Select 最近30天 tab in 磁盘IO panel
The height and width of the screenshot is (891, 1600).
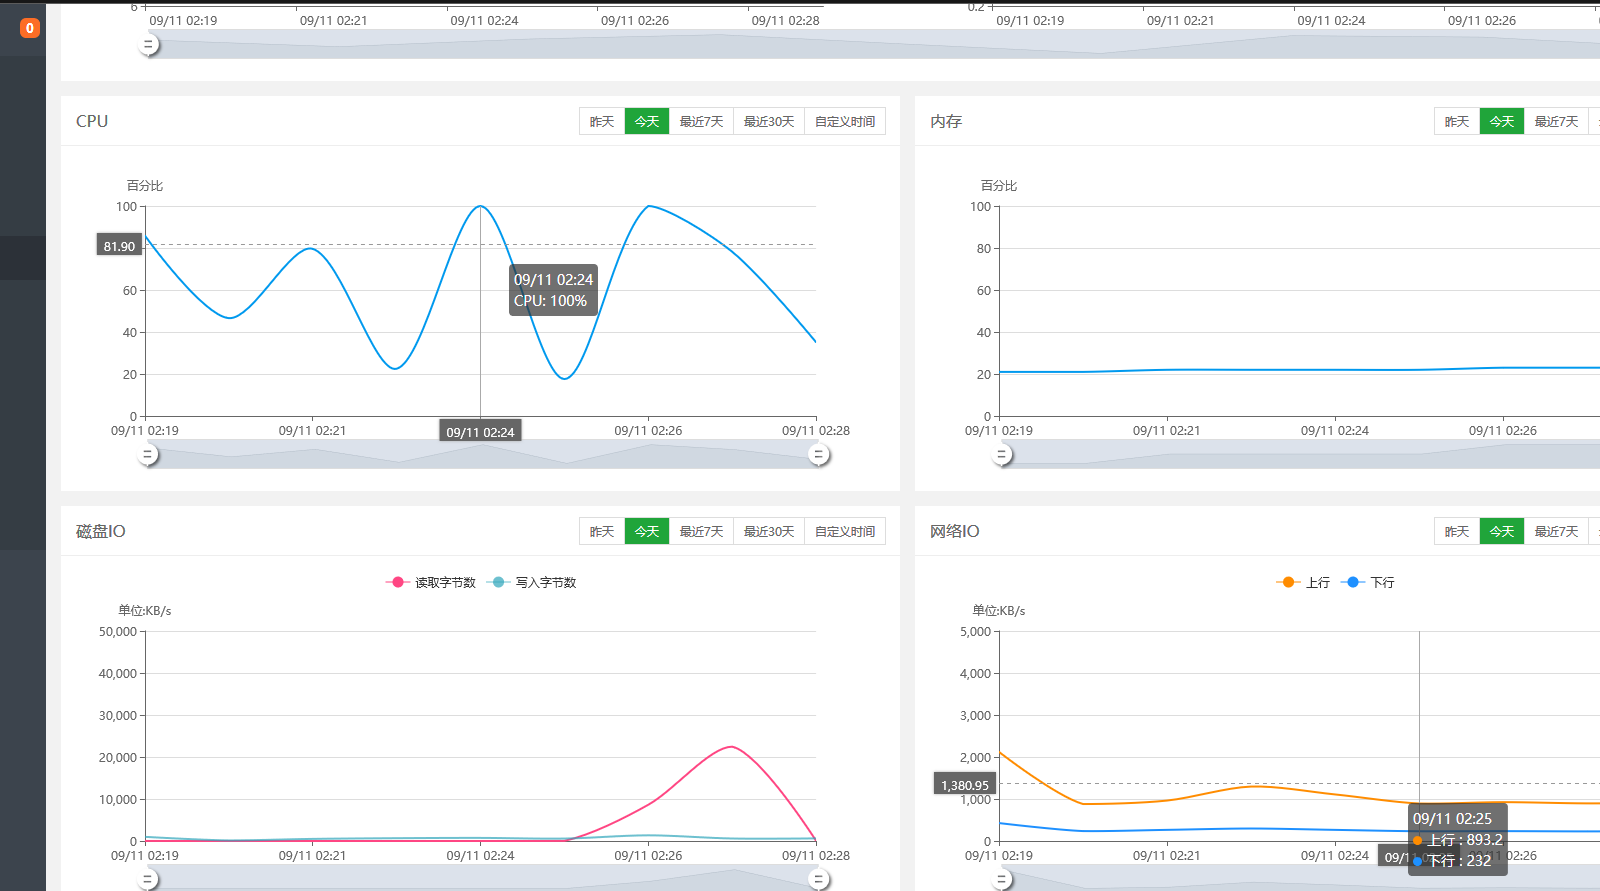(x=769, y=531)
